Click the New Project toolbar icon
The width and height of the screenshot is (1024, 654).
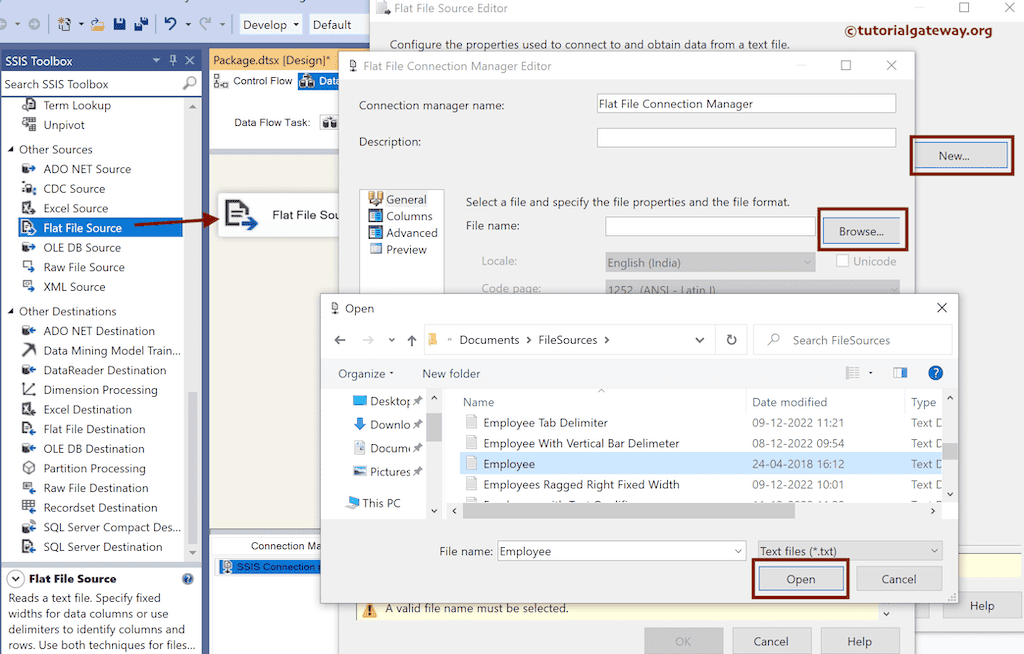point(65,24)
